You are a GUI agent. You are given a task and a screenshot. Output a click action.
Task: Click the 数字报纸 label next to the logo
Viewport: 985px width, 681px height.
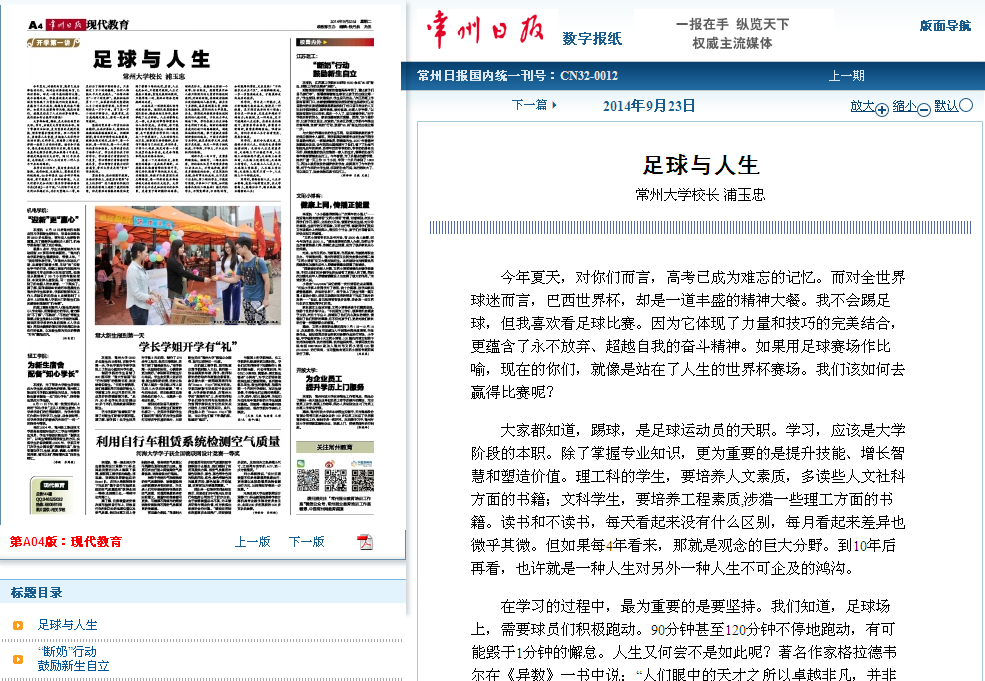coord(592,39)
